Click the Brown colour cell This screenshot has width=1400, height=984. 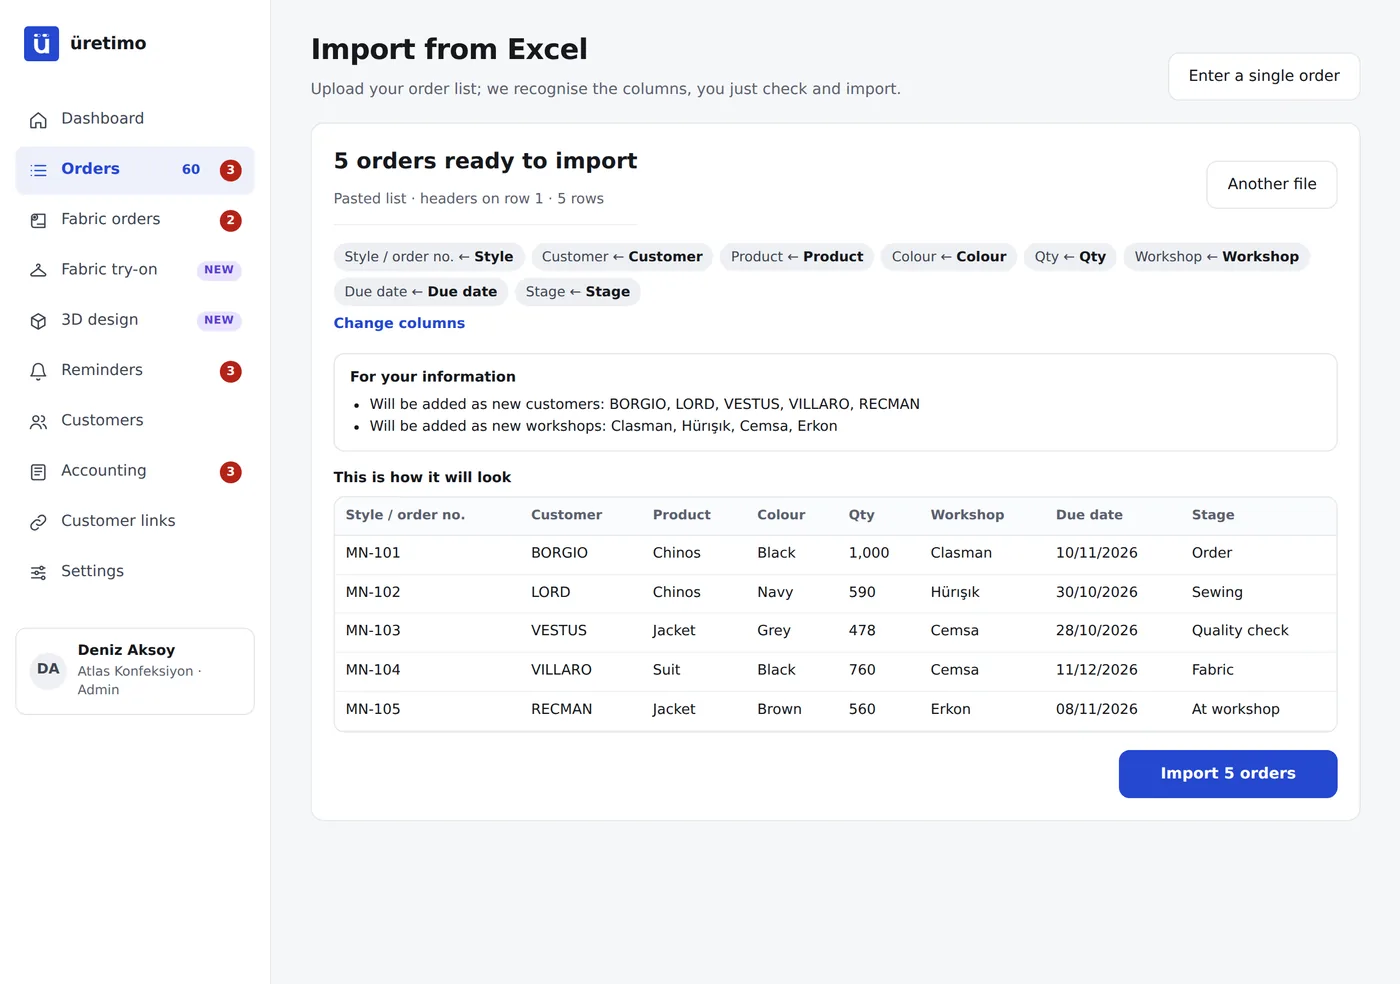pos(779,709)
